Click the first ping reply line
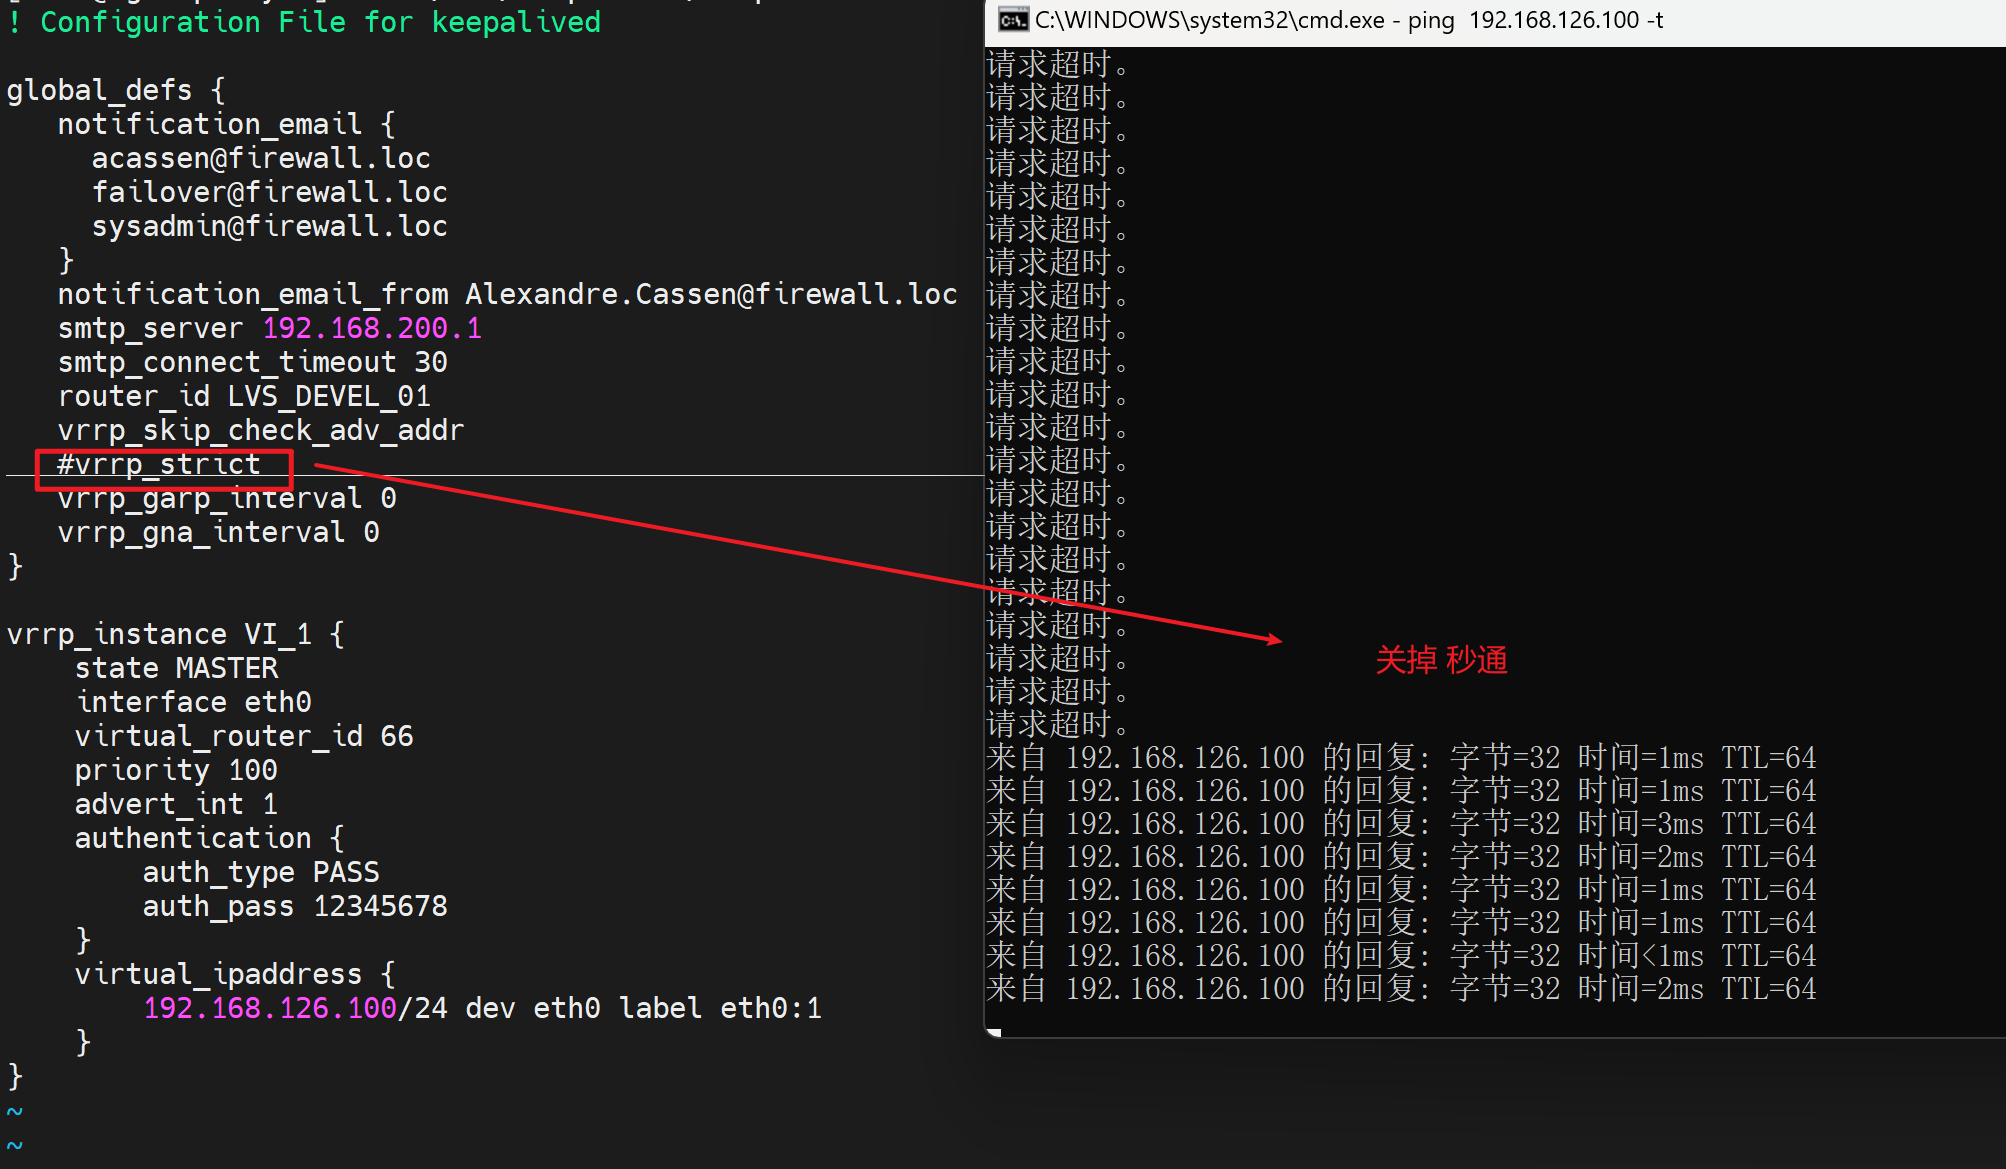2006x1169 pixels. coord(1400,758)
